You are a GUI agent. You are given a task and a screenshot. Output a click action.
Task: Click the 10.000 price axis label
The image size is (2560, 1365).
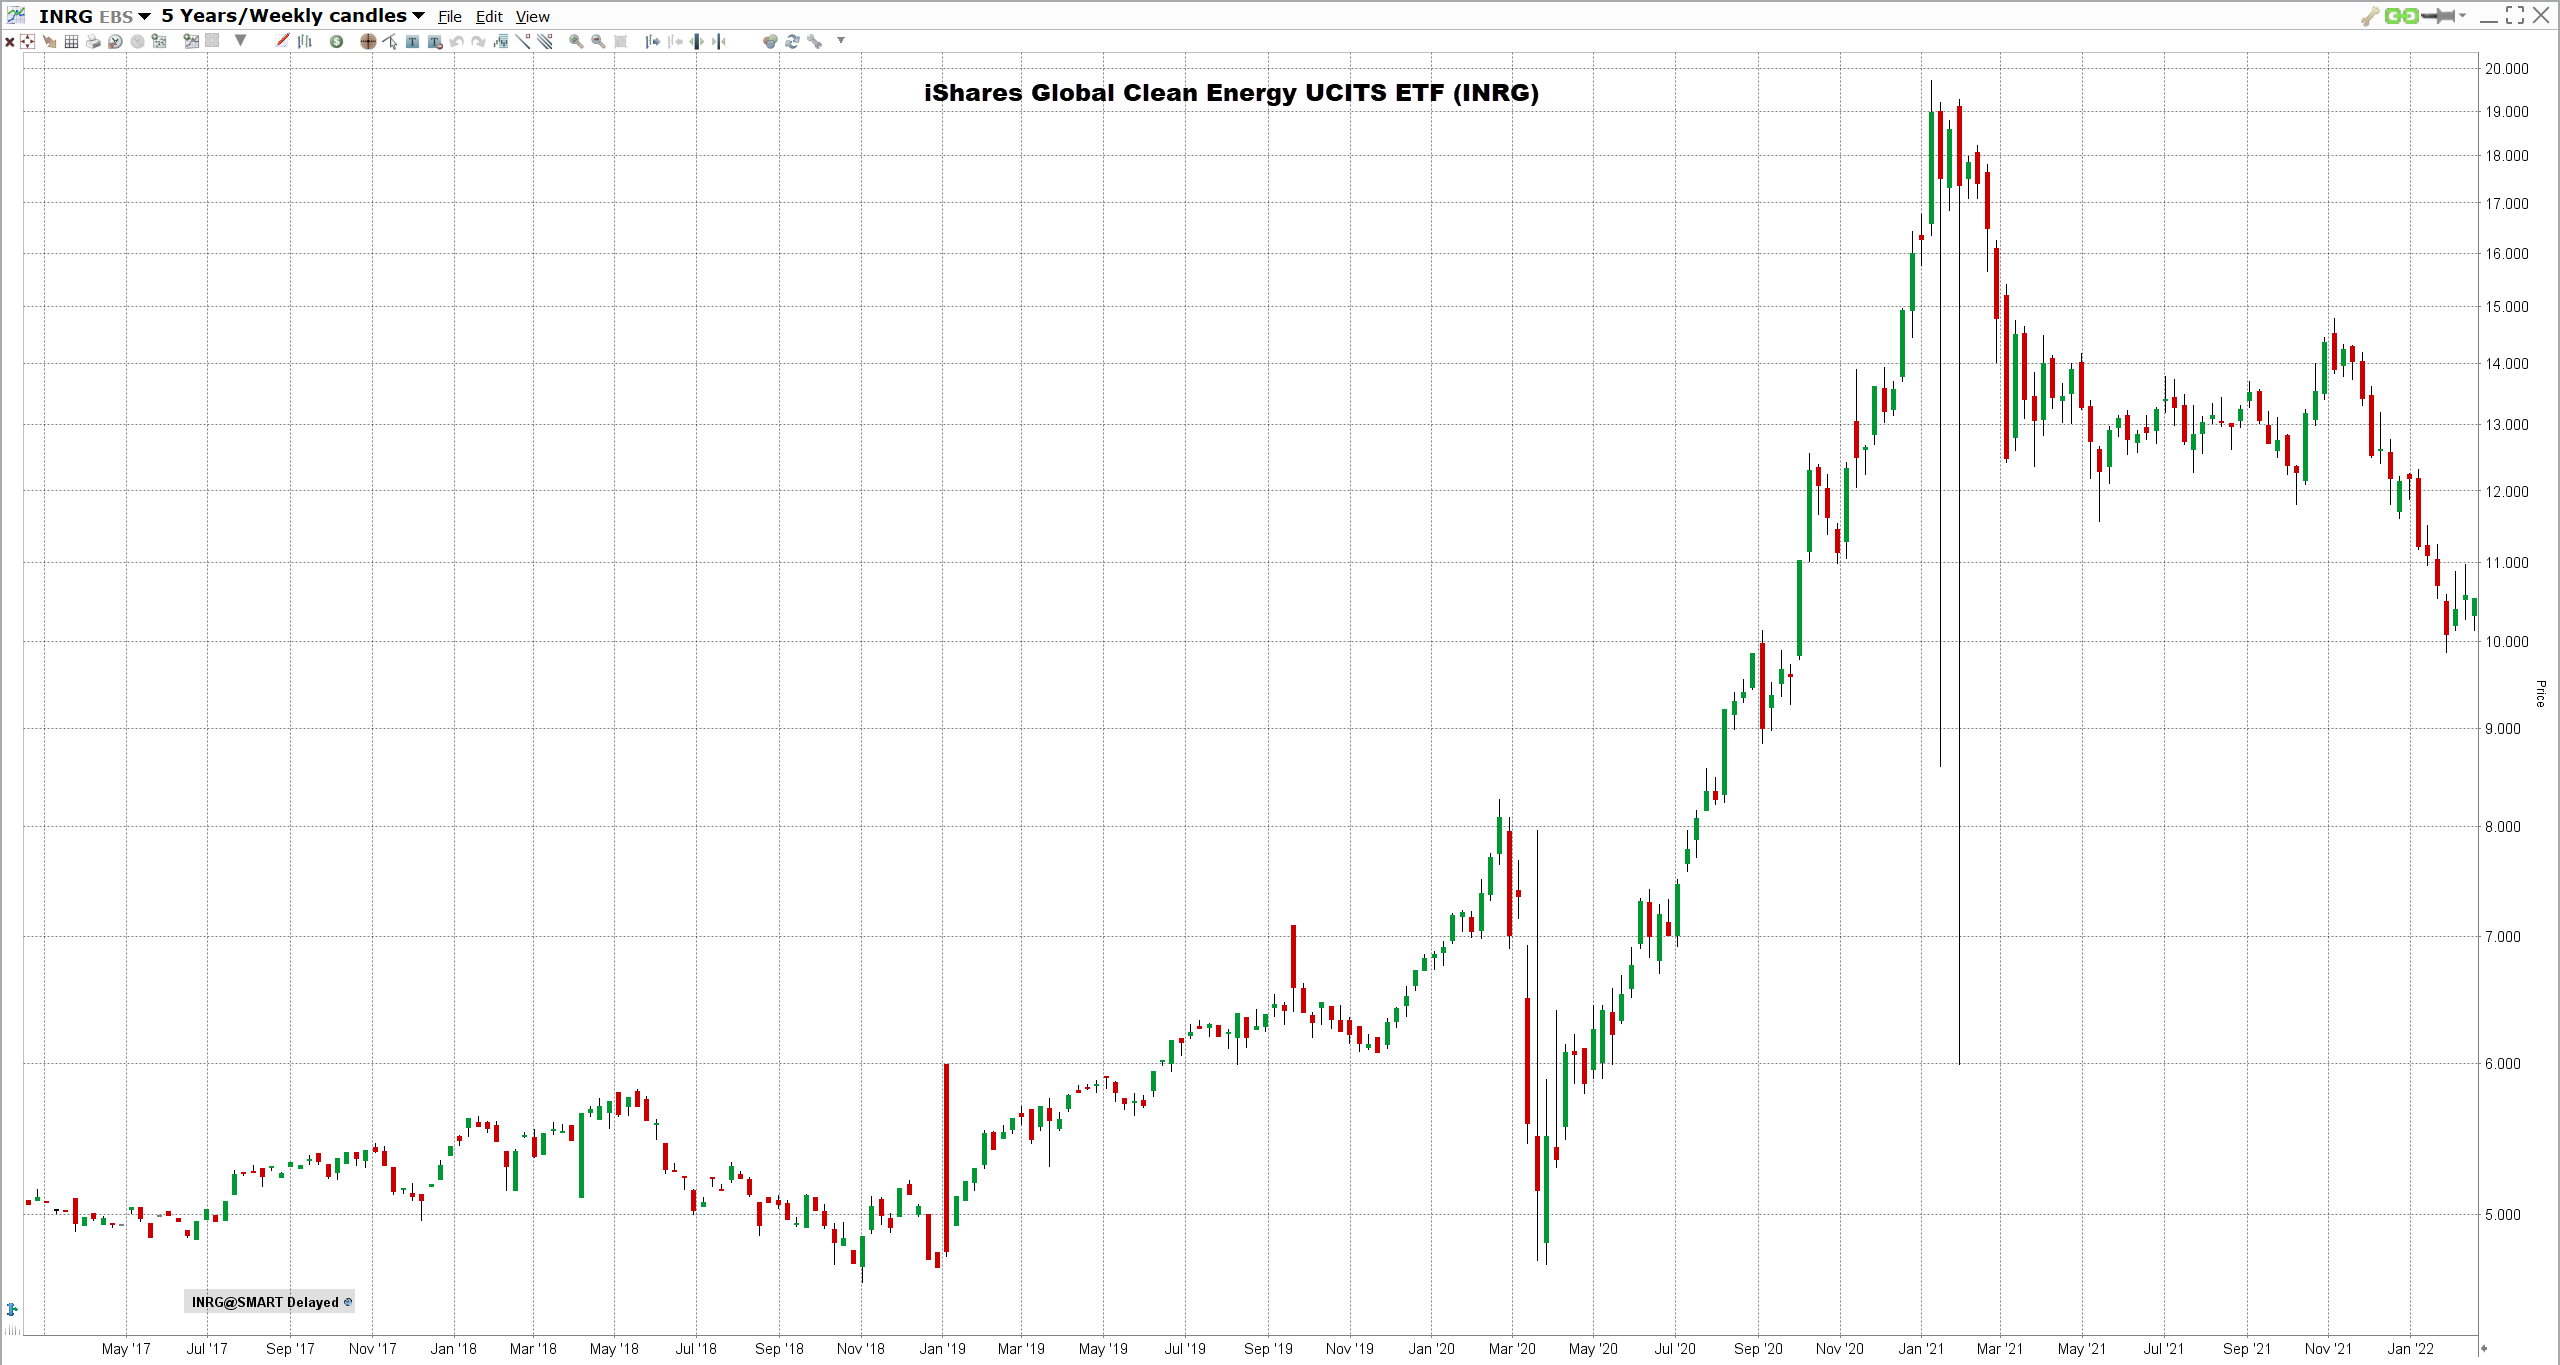point(2506,642)
